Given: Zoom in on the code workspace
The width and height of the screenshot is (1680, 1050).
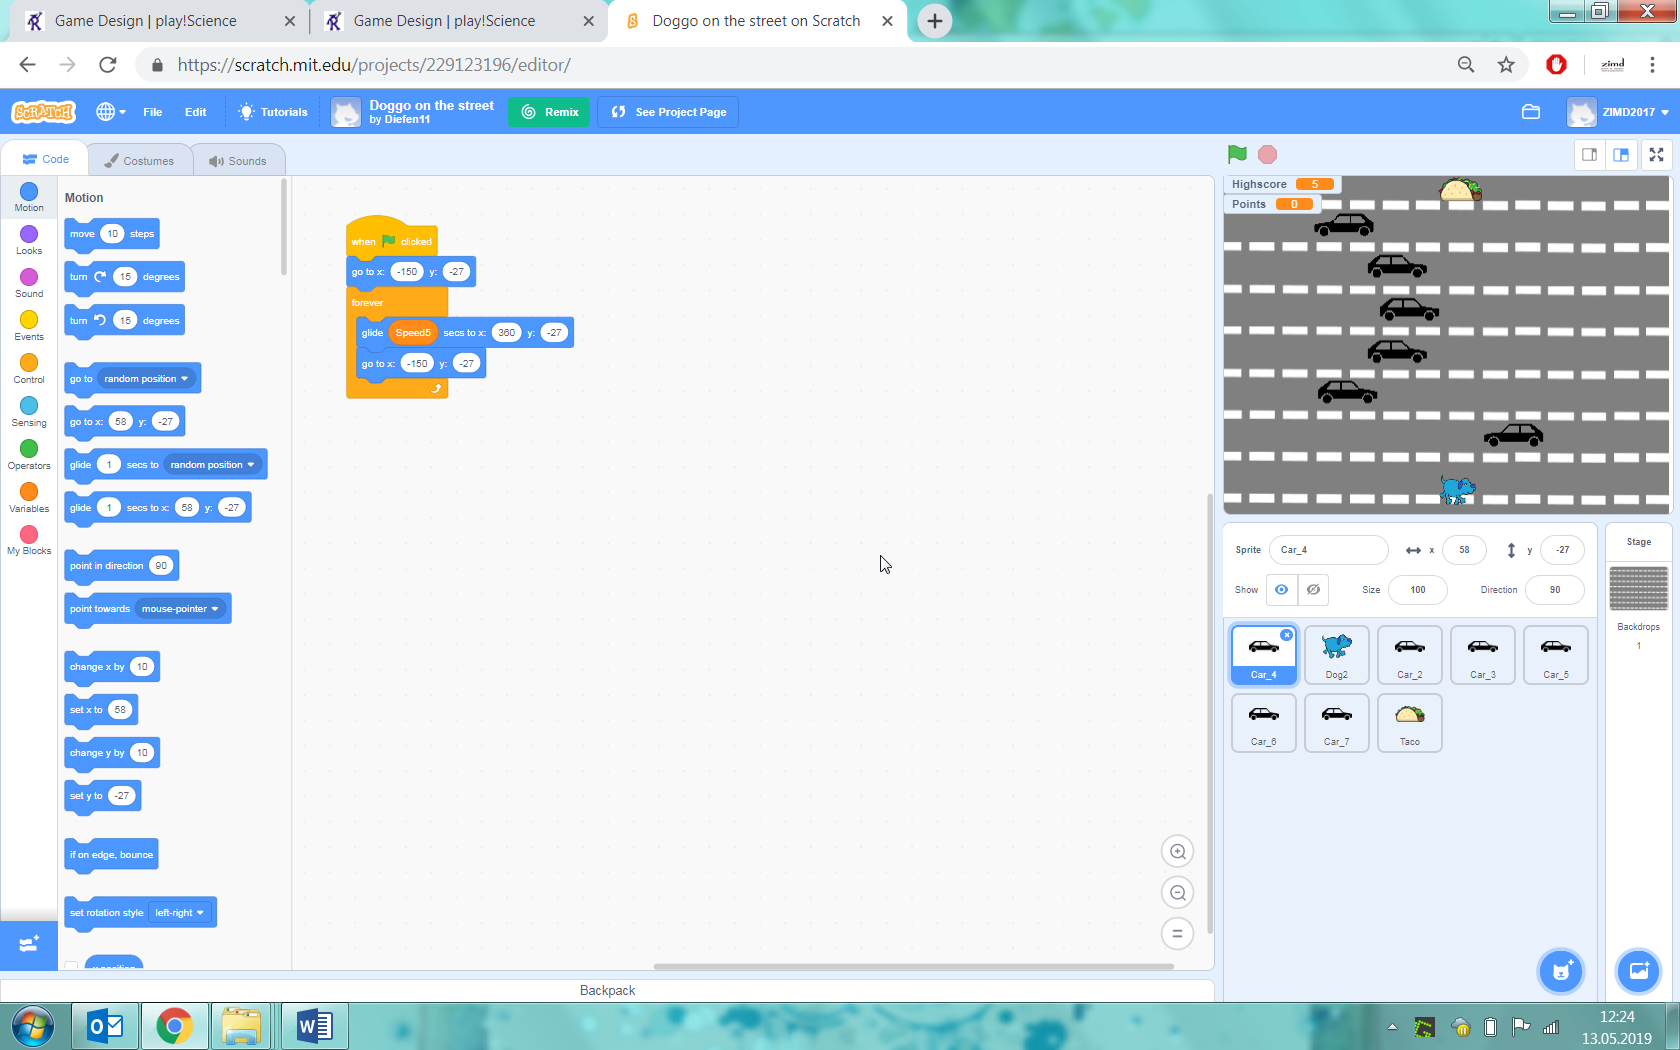Looking at the screenshot, I should 1178,851.
